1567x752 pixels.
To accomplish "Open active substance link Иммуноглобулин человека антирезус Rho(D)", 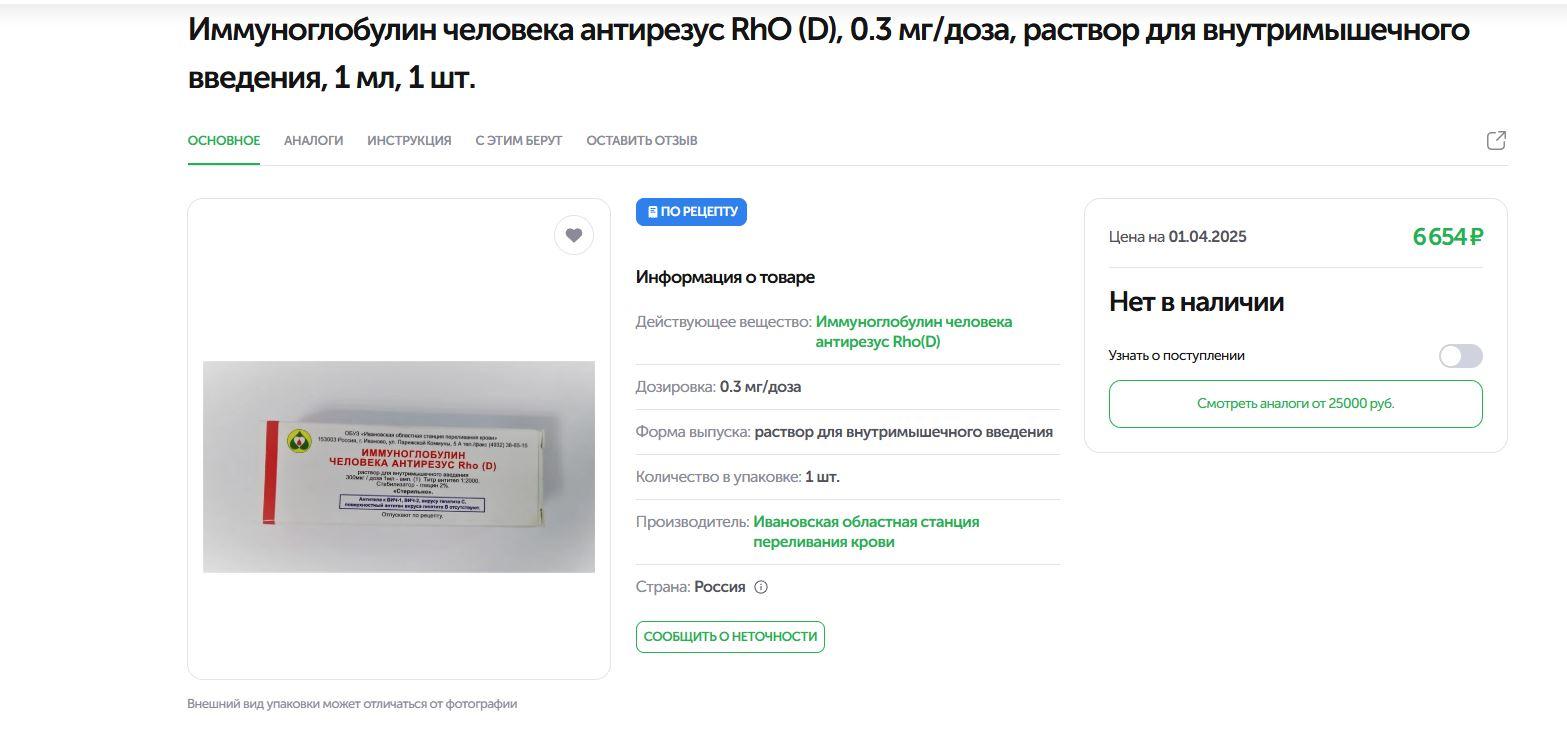I will 914,332.
